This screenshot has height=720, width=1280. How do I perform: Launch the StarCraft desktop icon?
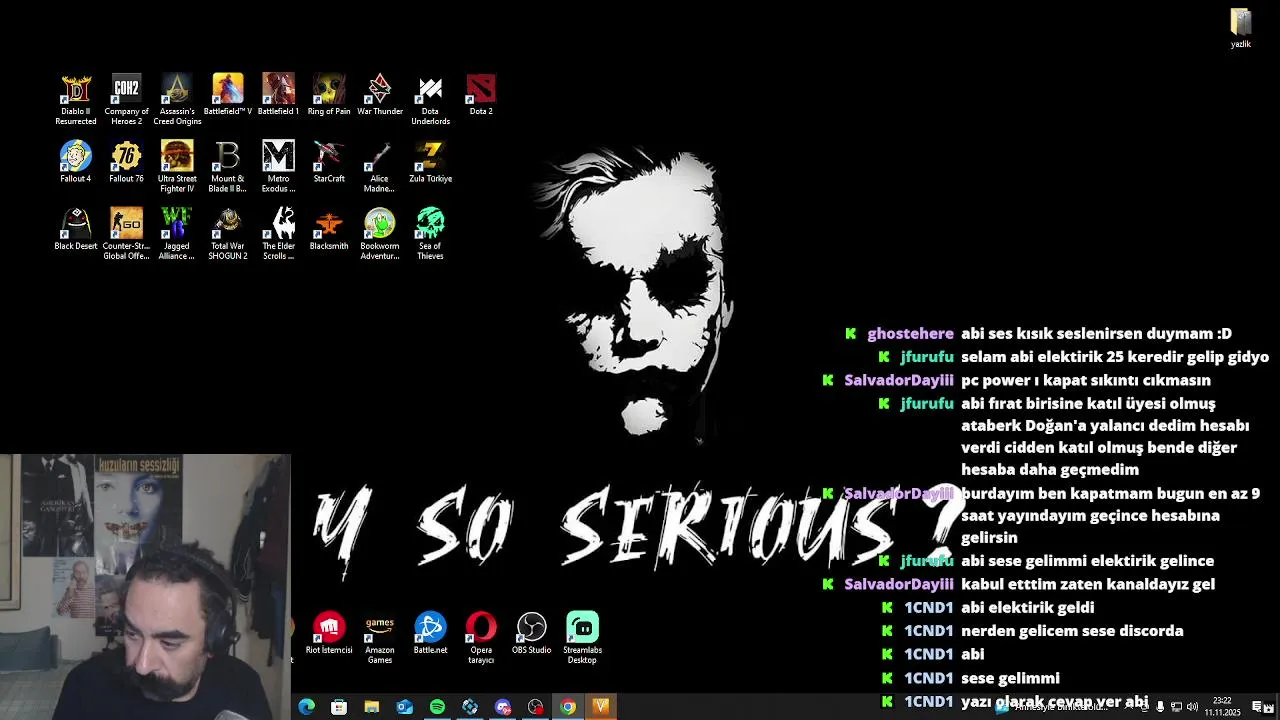click(x=329, y=162)
